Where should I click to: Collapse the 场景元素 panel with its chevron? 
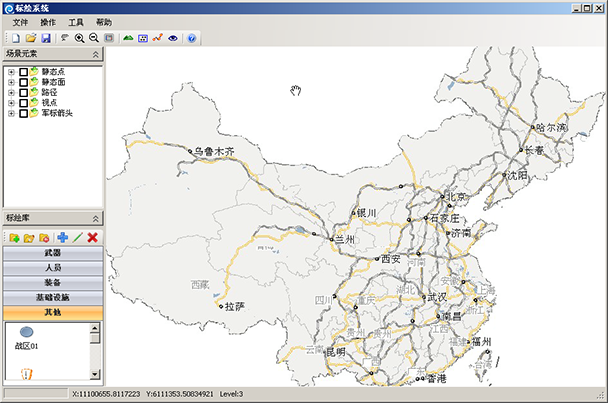(95, 55)
